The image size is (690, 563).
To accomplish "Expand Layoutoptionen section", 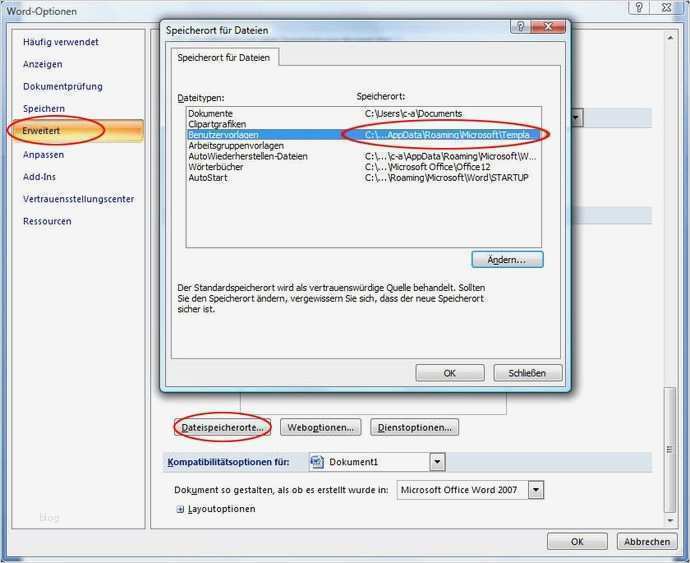I will [180, 509].
